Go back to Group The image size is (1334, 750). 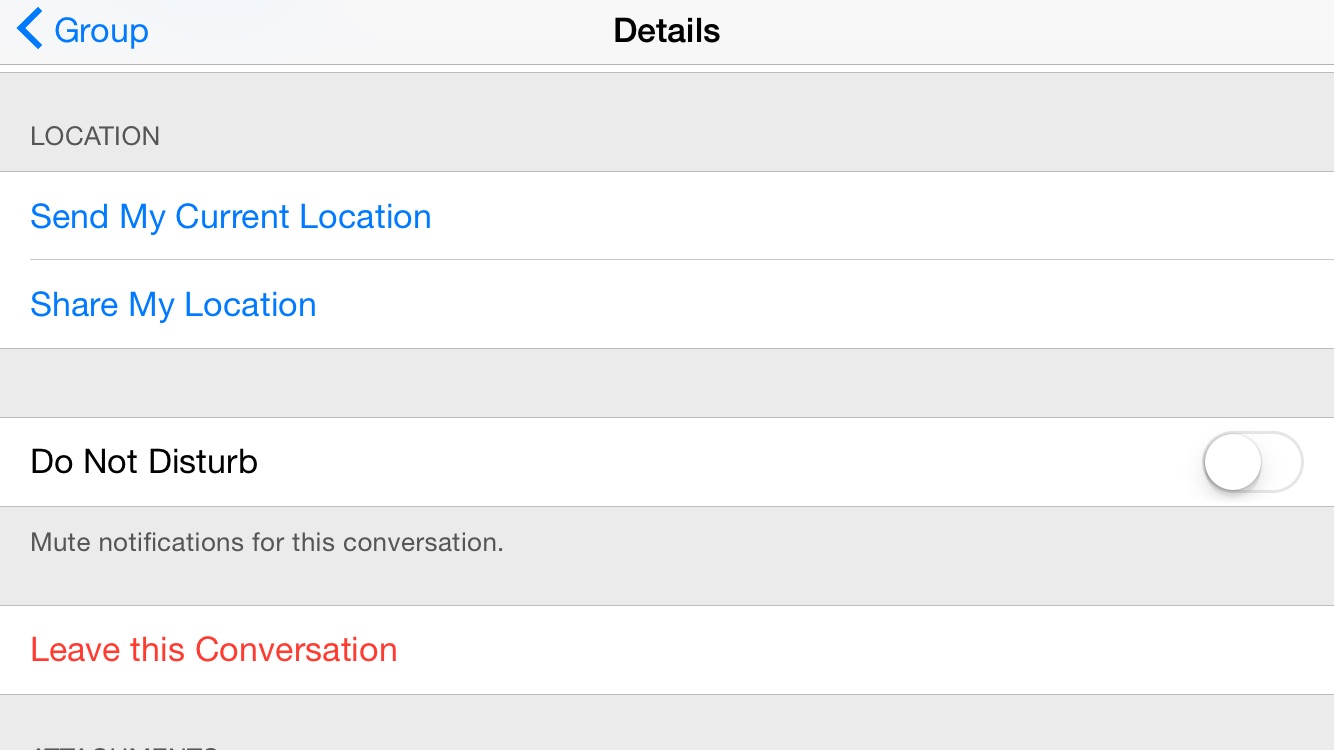click(83, 30)
